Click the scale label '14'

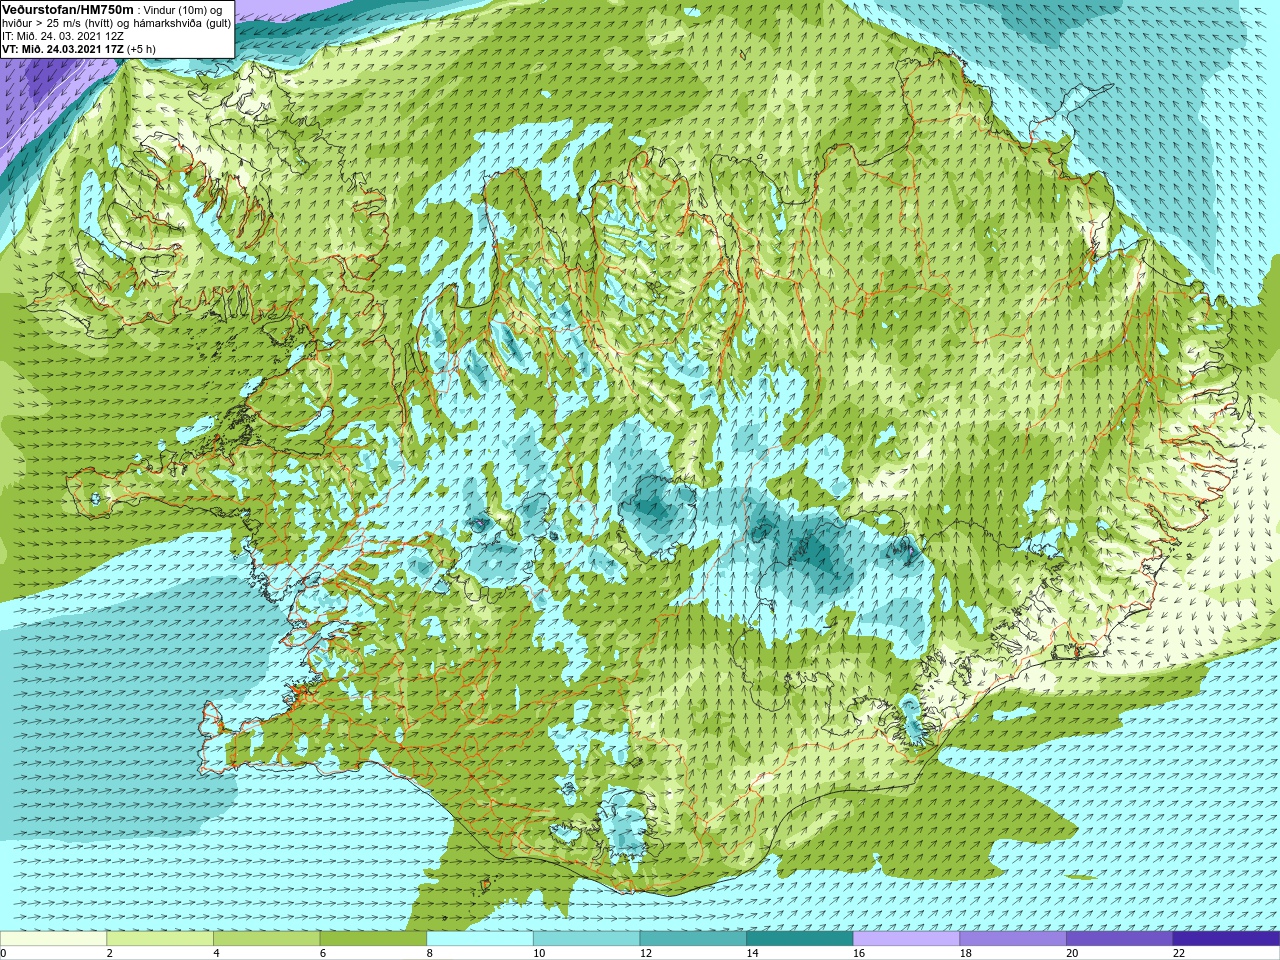pos(752,954)
